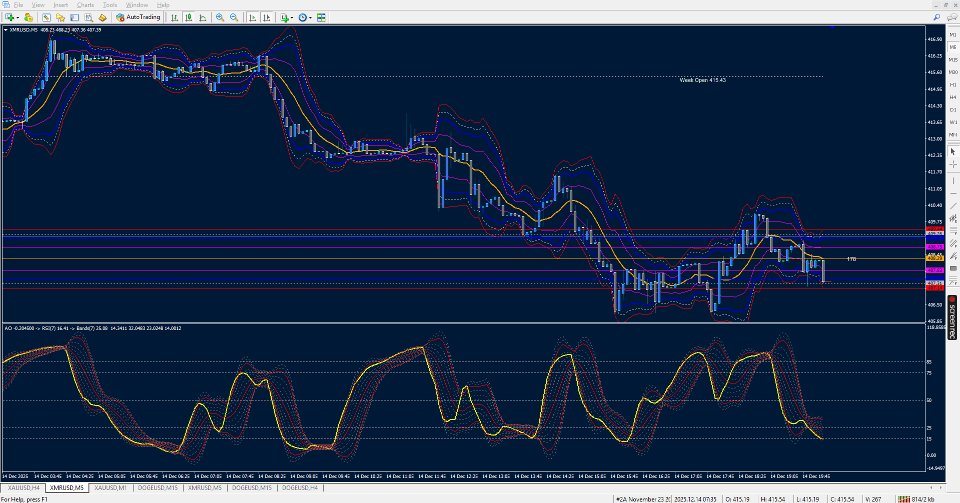
Task: Open the chart Templates icon
Action: click(x=321, y=17)
